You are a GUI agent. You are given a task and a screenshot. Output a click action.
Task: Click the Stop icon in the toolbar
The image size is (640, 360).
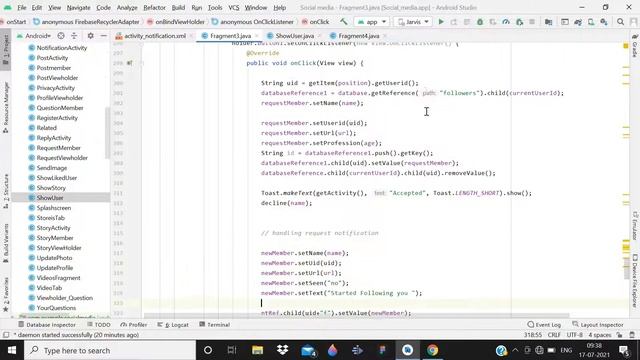tap(532, 22)
